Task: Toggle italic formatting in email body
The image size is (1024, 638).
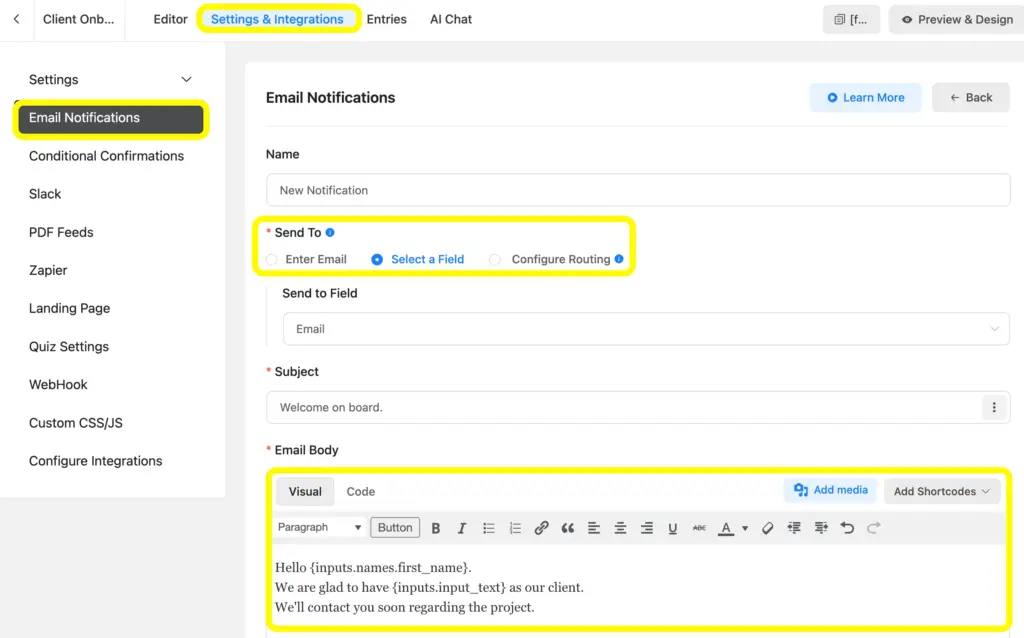Action: point(462,528)
